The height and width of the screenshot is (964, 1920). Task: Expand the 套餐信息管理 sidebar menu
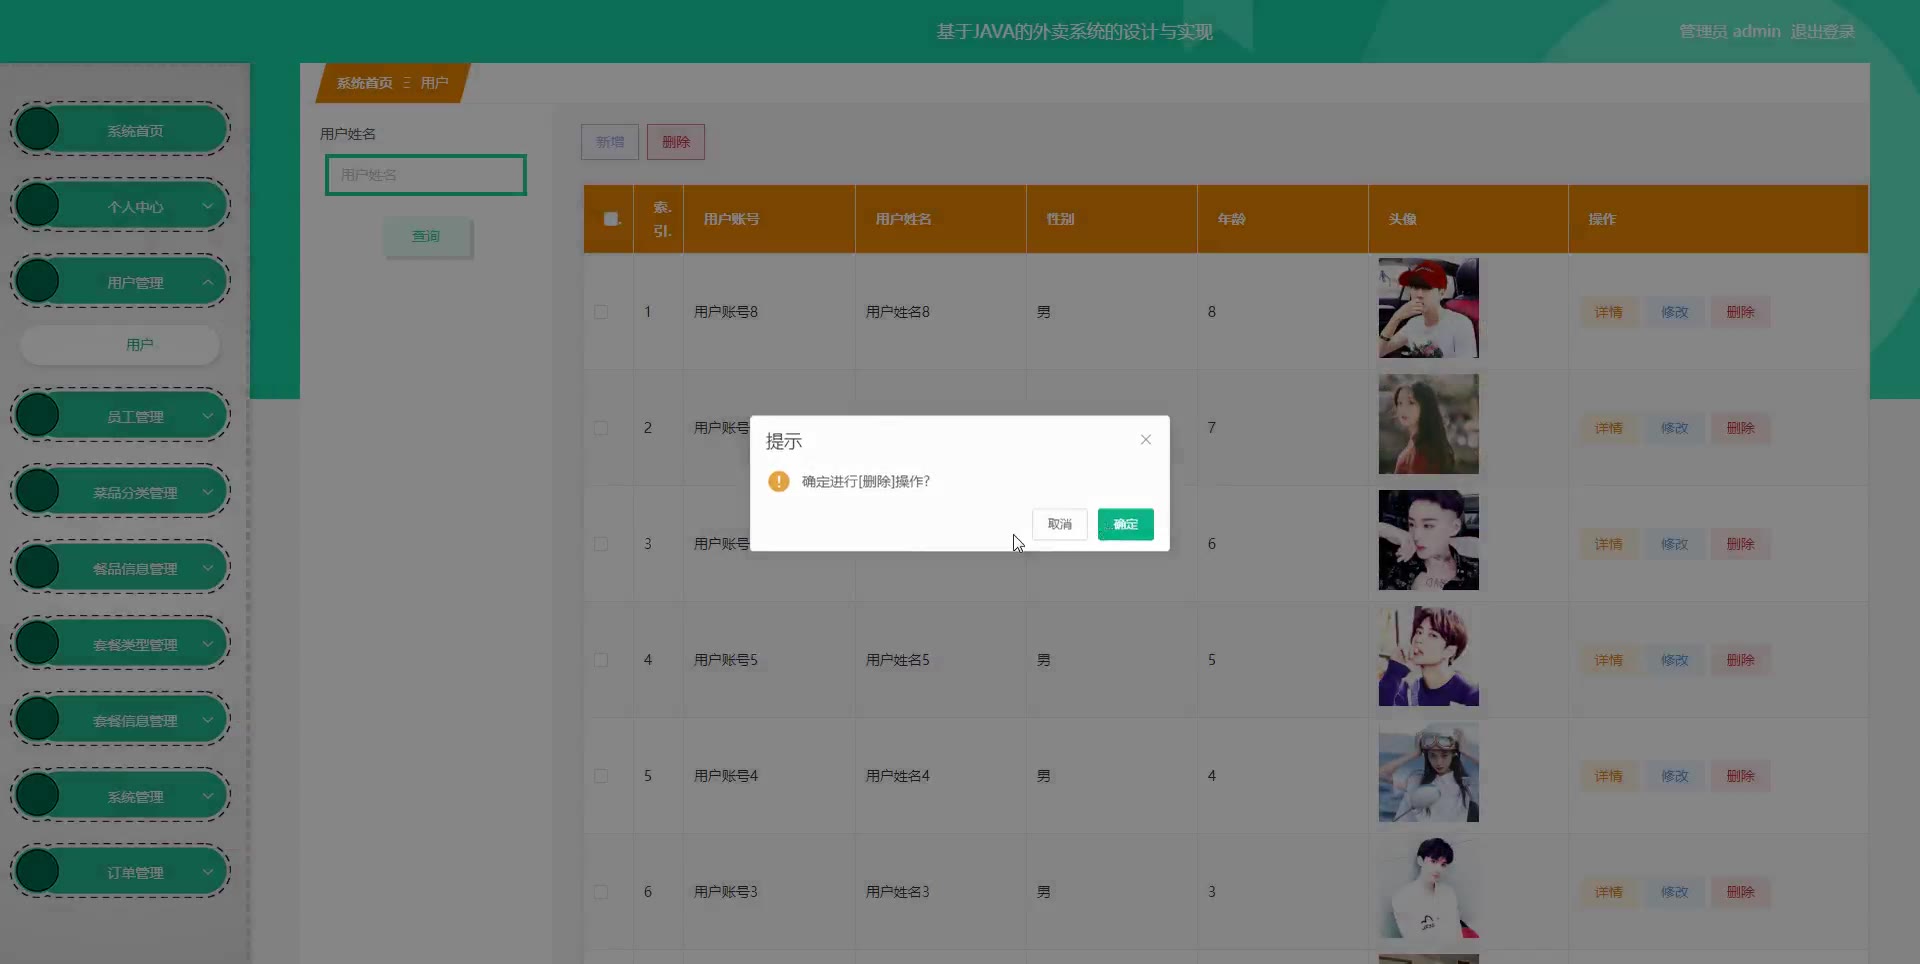(x=120, y=720)
